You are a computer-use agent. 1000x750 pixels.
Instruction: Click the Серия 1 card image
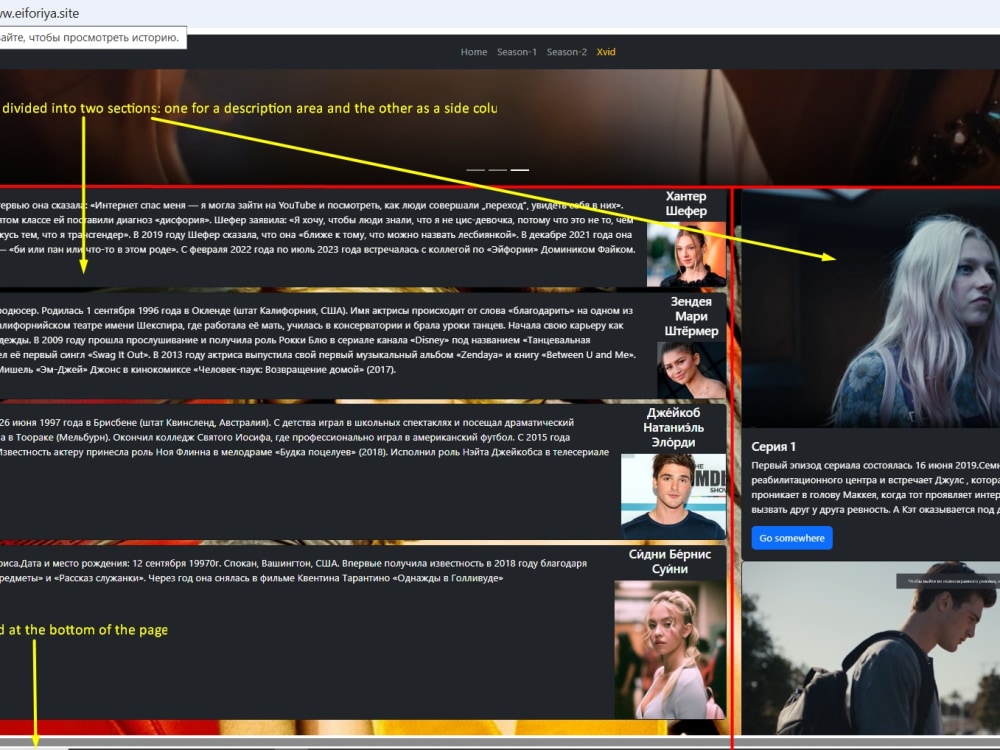click(871, 308)
